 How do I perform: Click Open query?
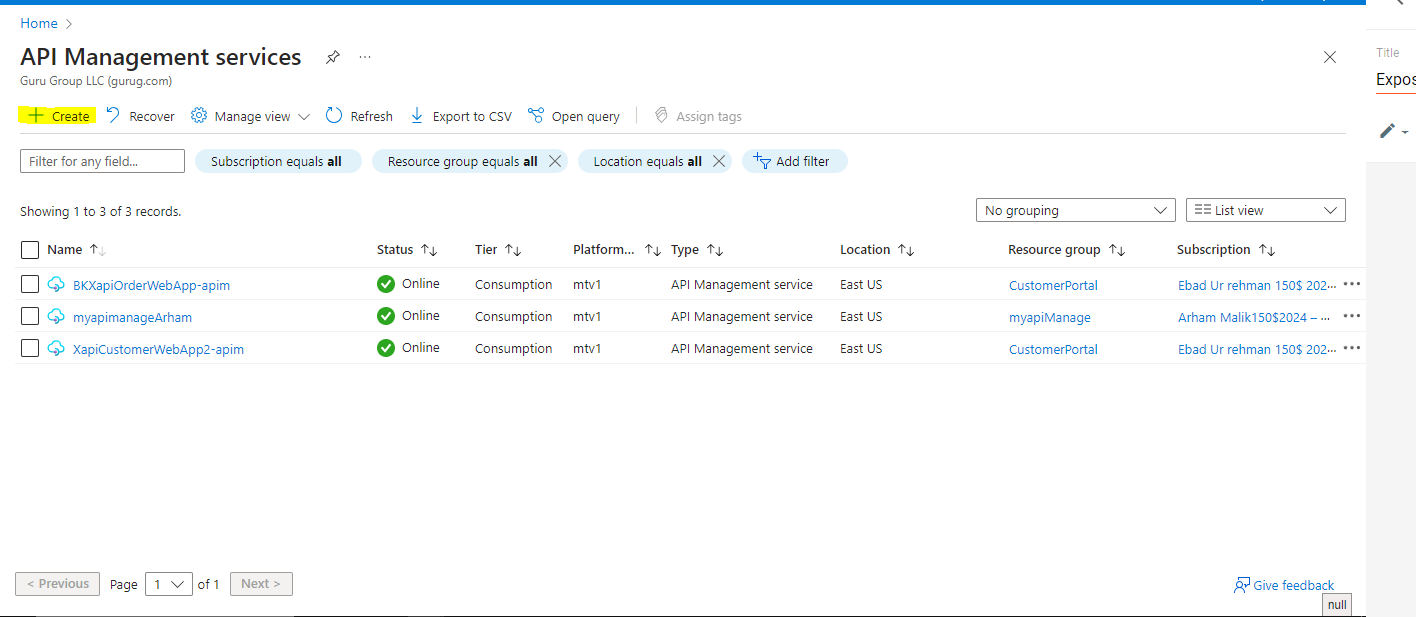click(x=574, y=116)
